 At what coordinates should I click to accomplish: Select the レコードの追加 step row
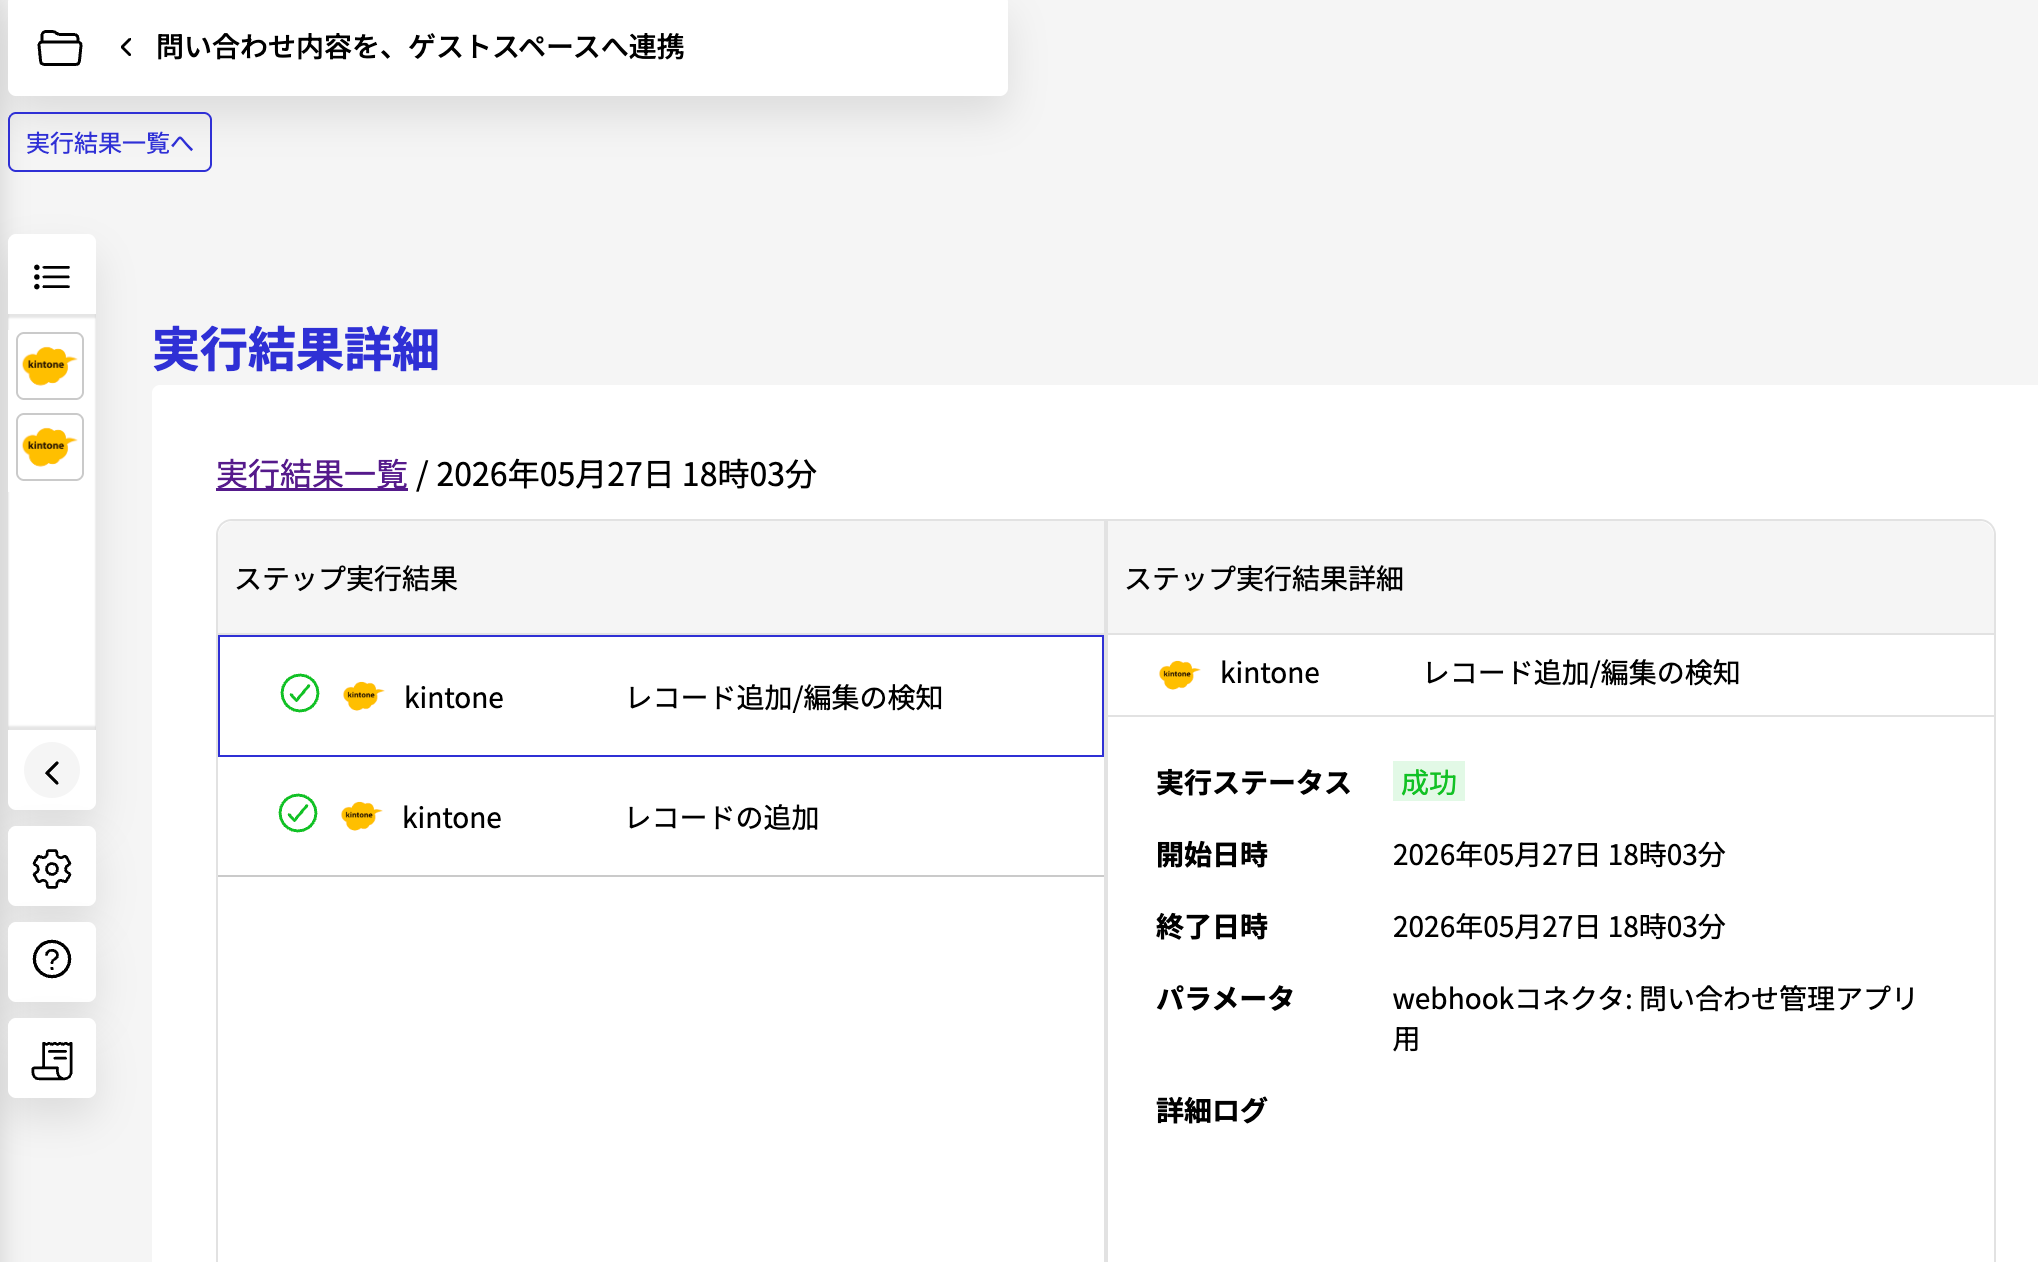coord(661,816)
